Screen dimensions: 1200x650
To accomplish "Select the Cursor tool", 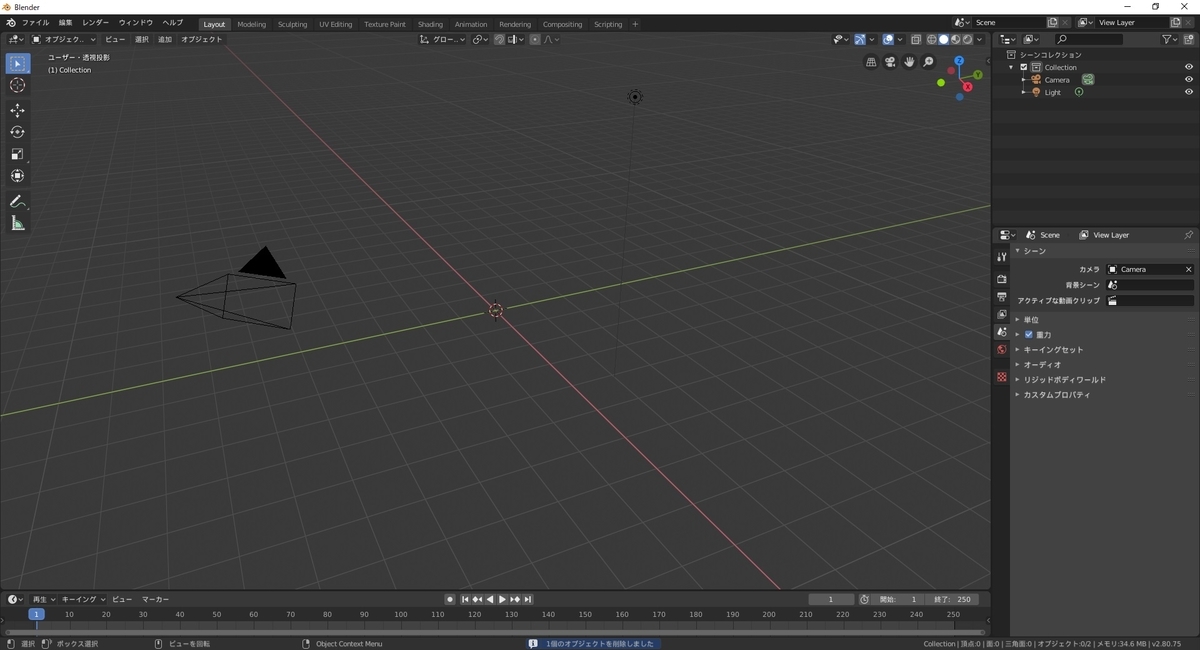I will pyautogui.click(x=17, y=86).
